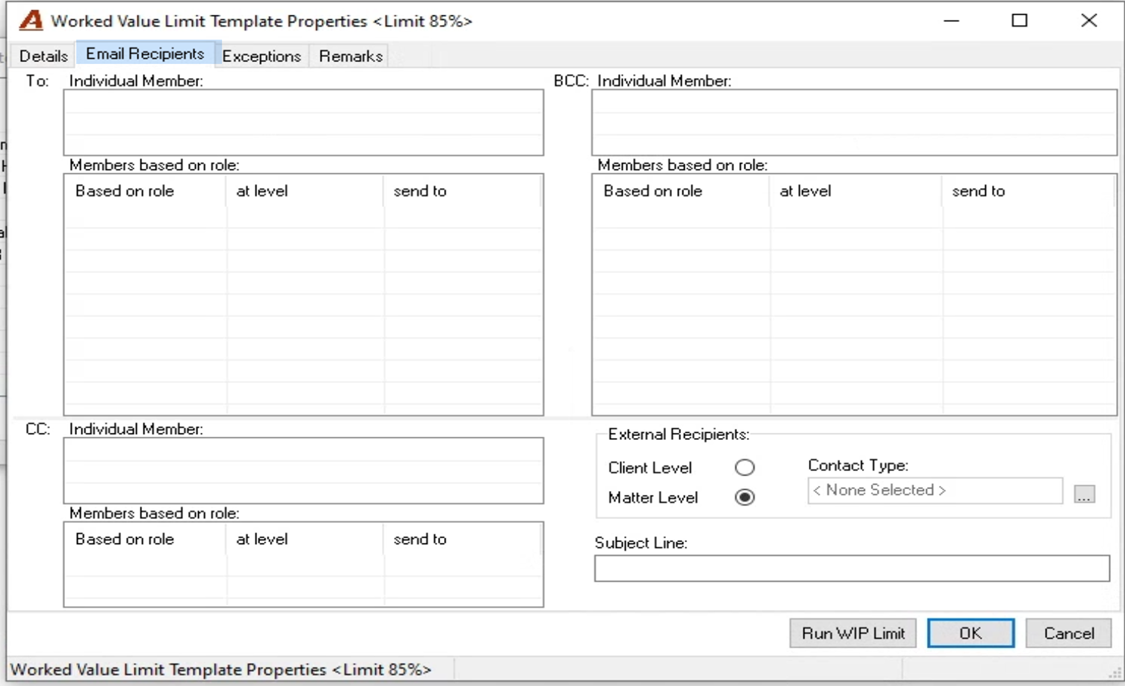Confirm the dialog with OK
This screenshot has width=1125, height=686.
tap(971, 634)
